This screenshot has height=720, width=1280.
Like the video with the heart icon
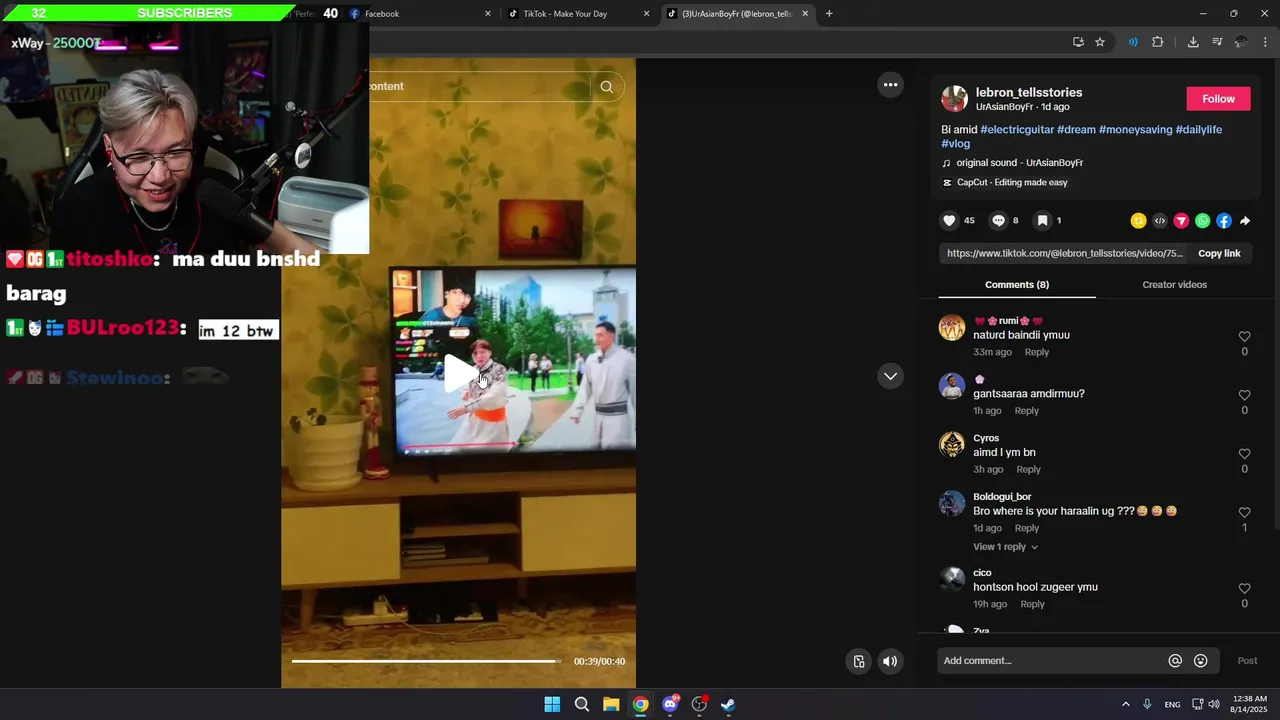click(950, 221)
